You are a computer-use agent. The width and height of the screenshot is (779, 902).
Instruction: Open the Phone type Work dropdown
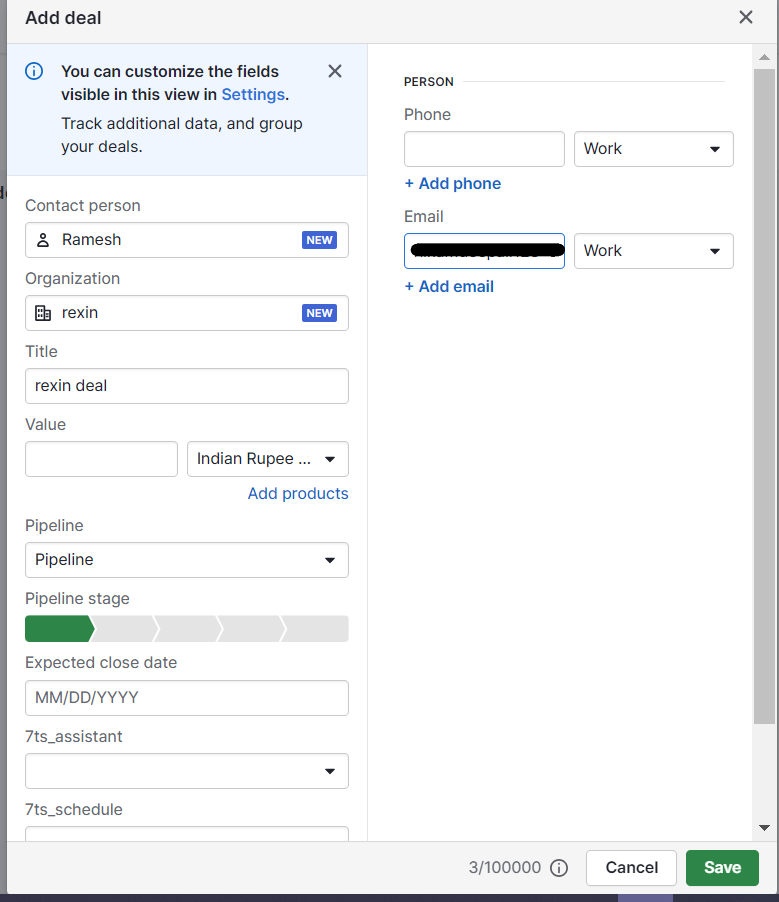(653, 149)
